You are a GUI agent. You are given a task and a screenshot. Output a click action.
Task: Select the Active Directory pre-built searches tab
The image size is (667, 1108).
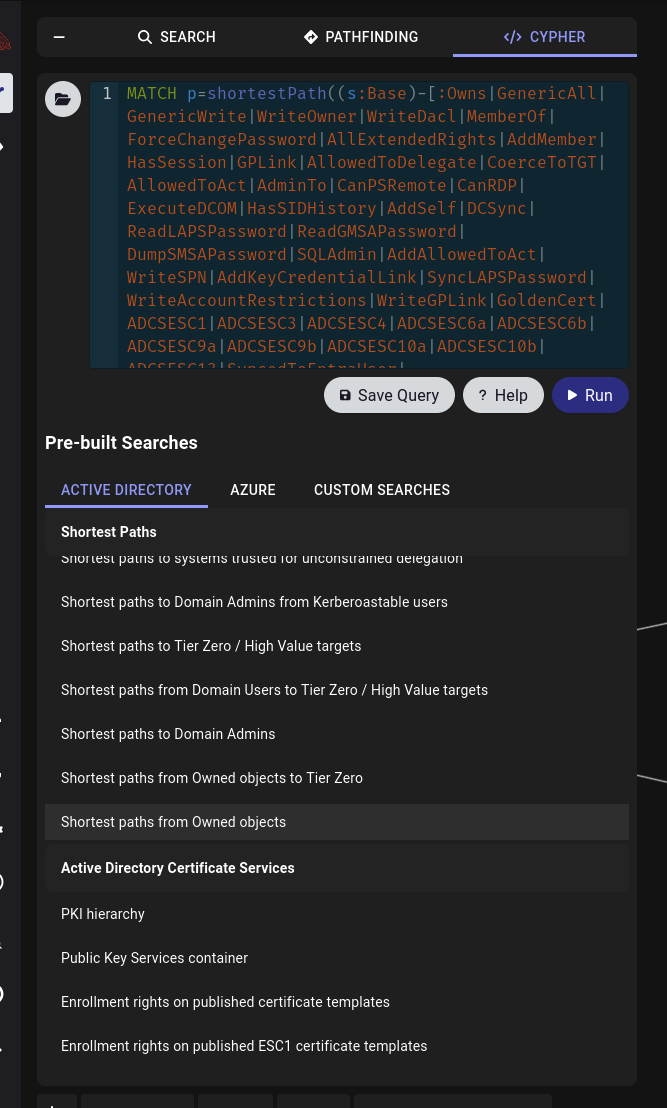click(x=126, y=490)
